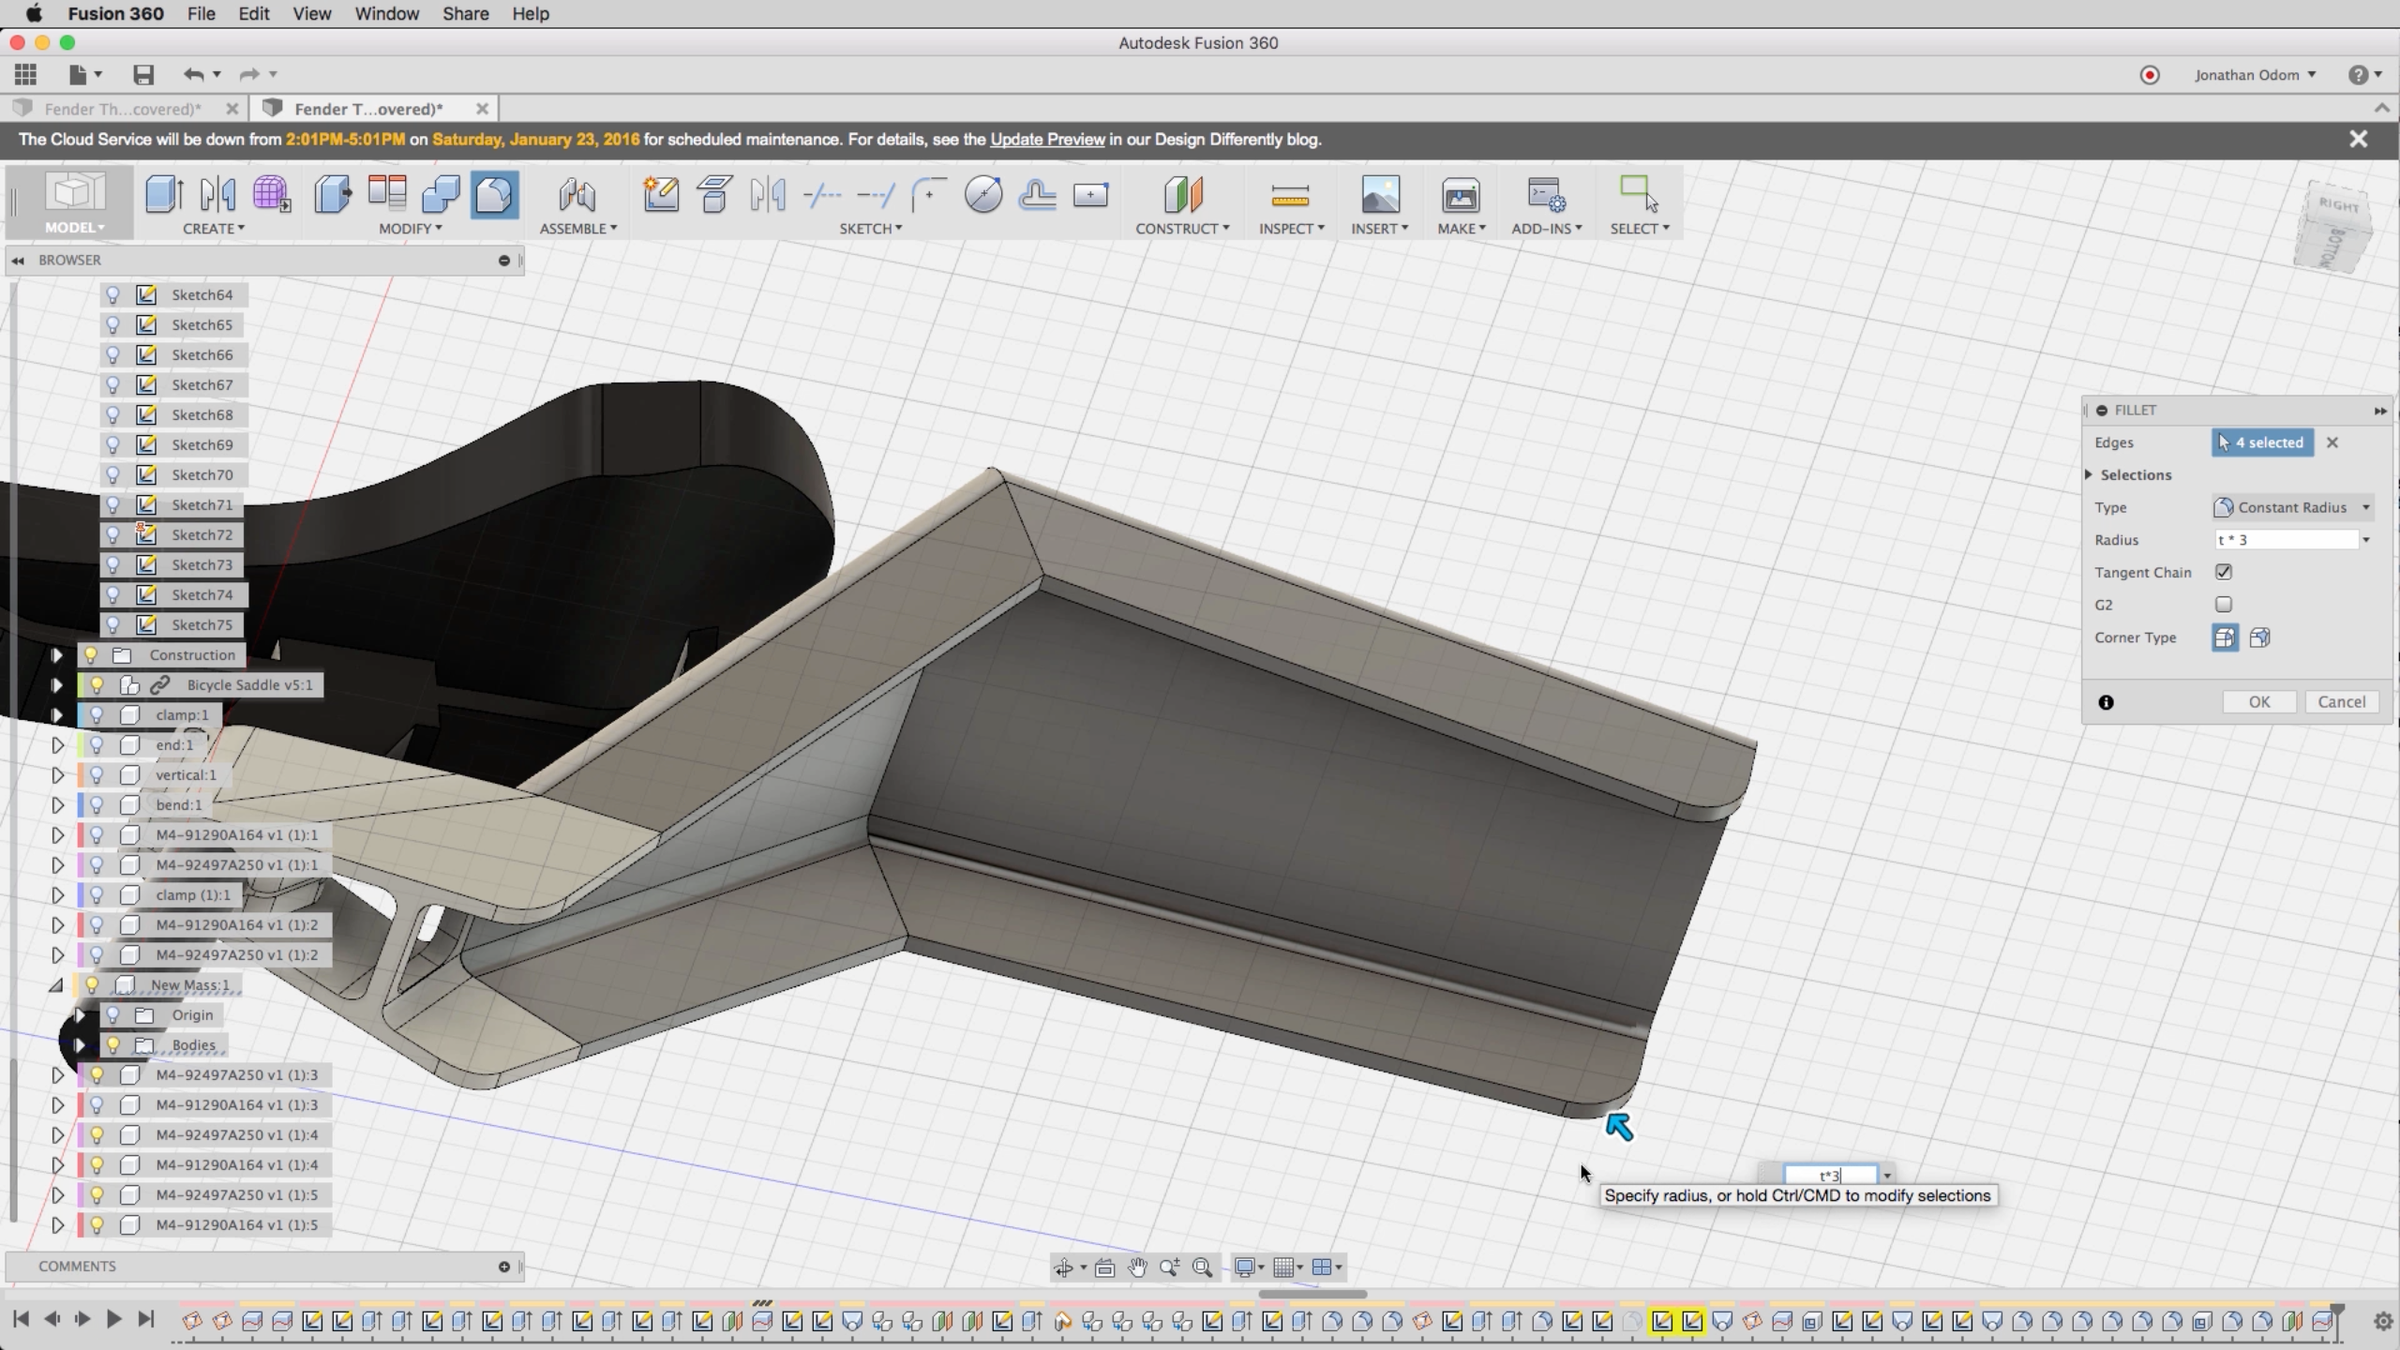Click the timeline settings gear icon
Image resolution: width=2400 pixels, height=1350 pixels.
pos(2382,1321)
